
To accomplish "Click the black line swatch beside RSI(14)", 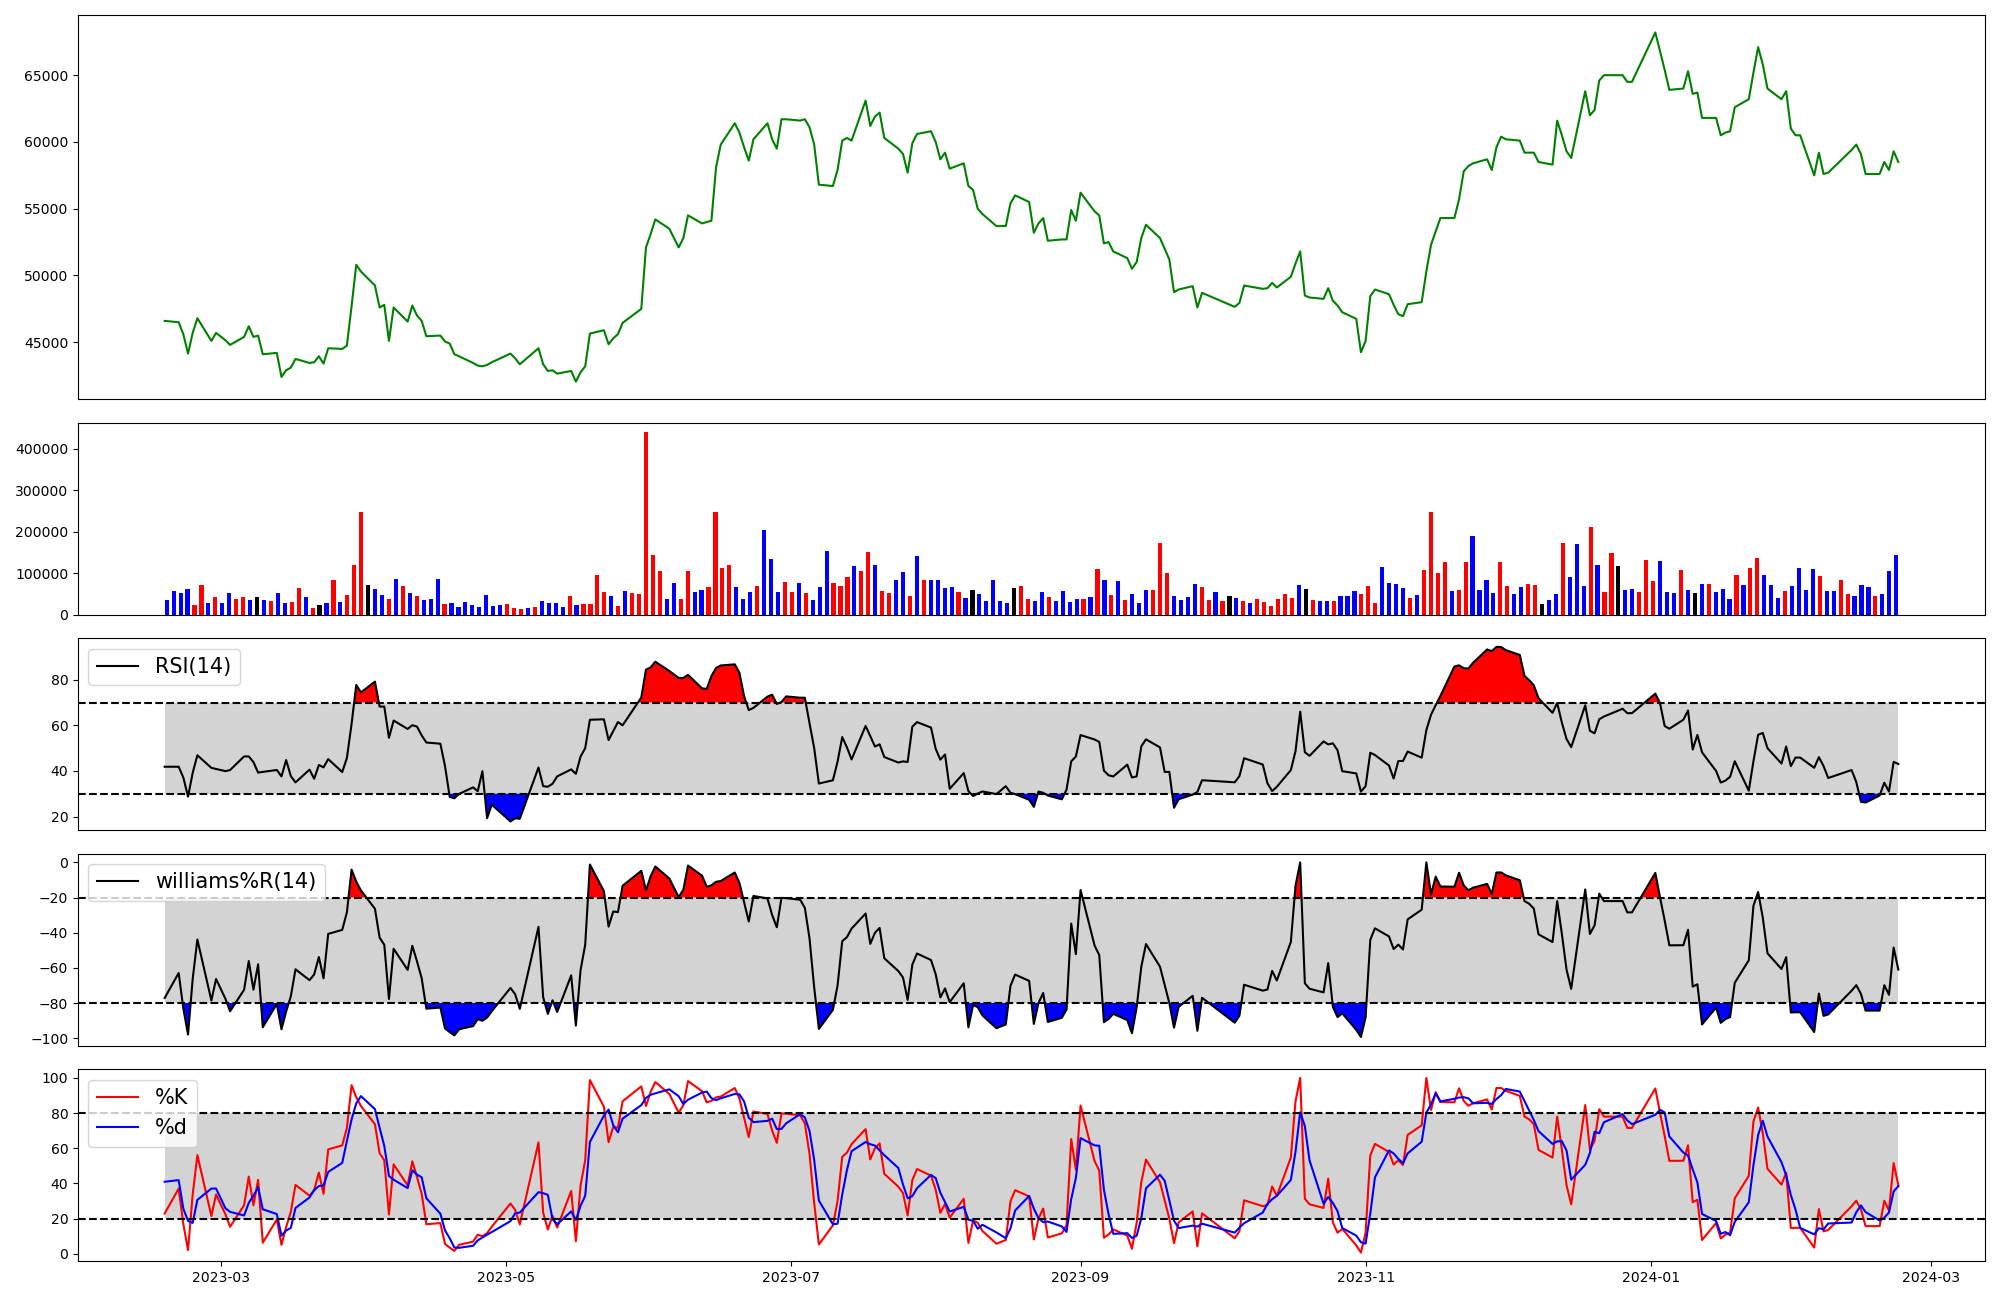I will [x=118, y=667].
